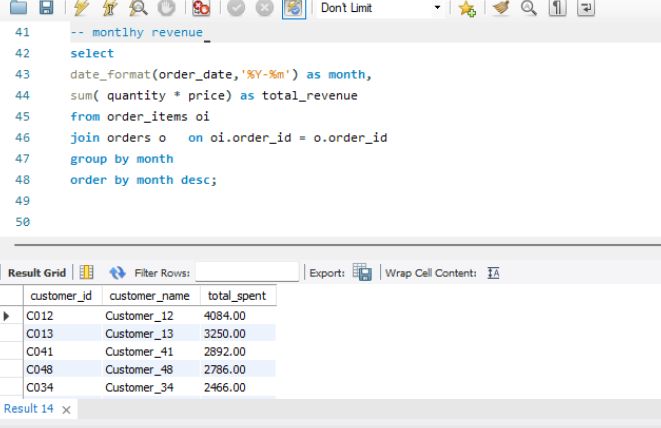Export recordset to external file
This screenshot has height=428, width=661.
point(362,272)
